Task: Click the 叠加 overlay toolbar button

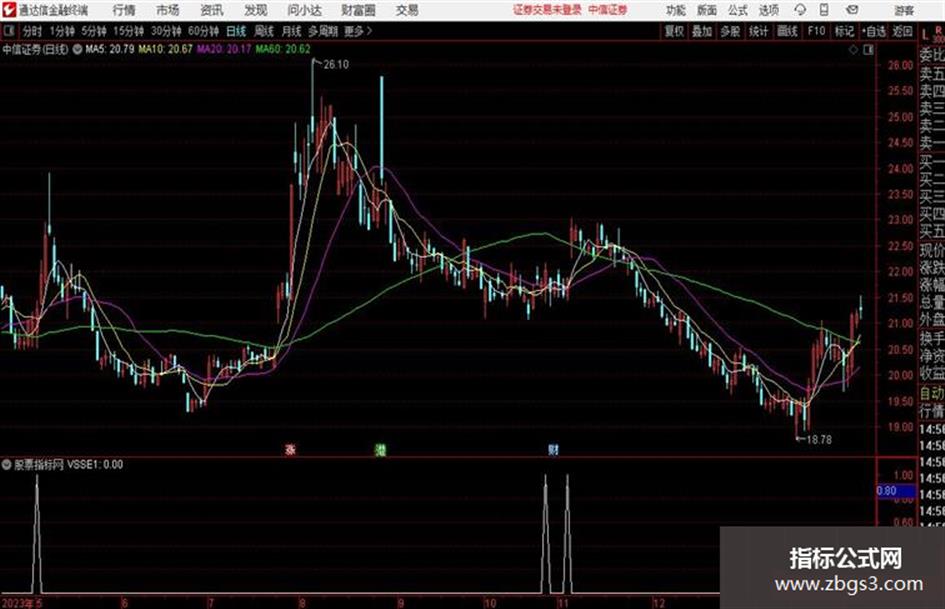Action: pyautogui.click(x=702, y=31)
